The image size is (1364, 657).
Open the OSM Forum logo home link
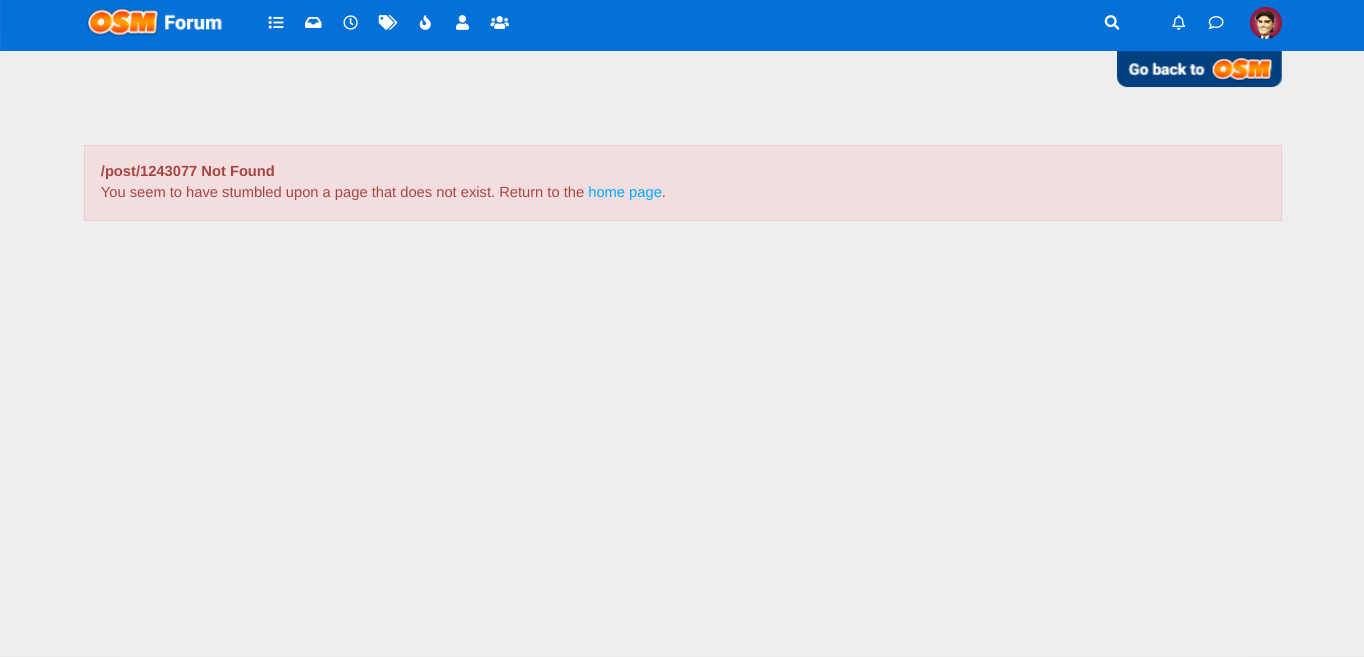[155, 22]
